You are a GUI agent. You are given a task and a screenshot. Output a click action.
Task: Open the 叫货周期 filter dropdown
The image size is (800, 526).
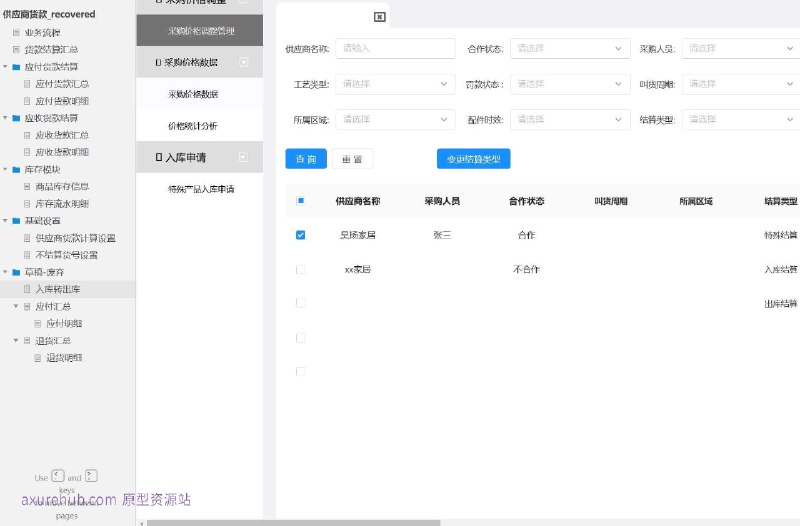(x=741, y=84)
